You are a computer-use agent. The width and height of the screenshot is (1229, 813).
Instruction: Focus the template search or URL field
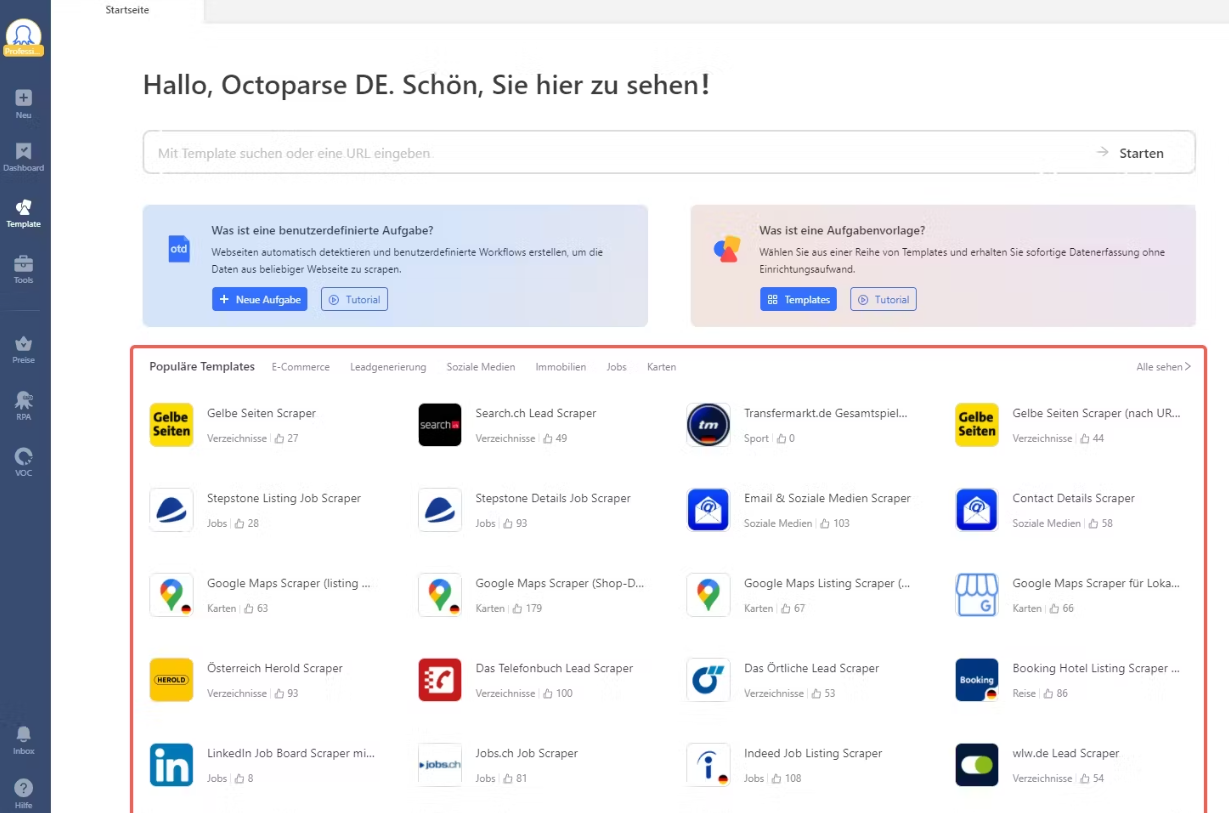pyautogui.click(x=669, y=153)
